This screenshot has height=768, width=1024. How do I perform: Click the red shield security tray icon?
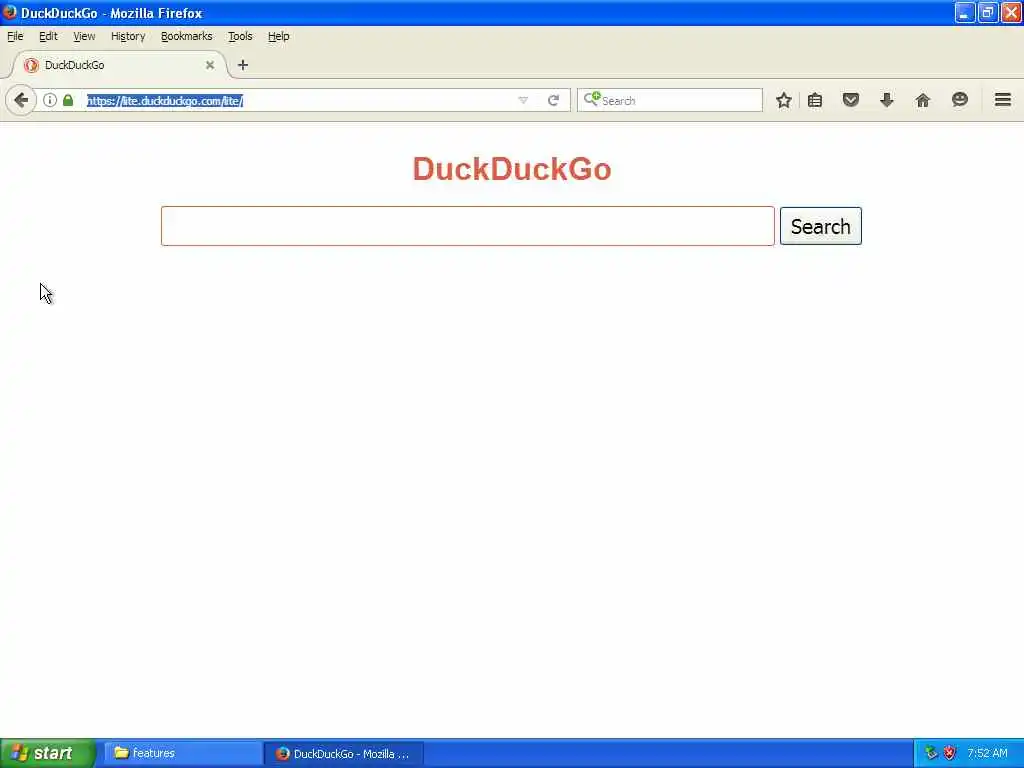pos(950,753)
